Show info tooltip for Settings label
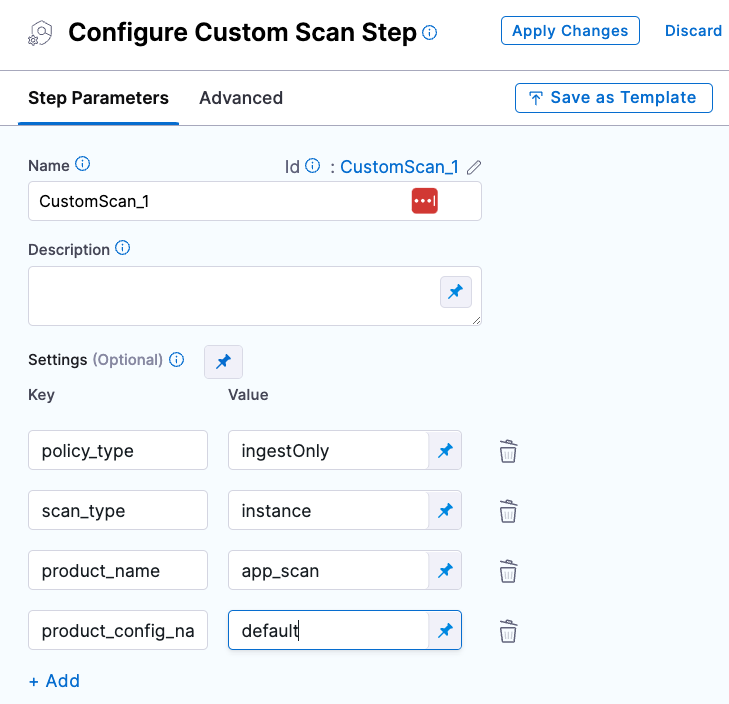This screenshot has width=729, height=704. coord(177,360)
